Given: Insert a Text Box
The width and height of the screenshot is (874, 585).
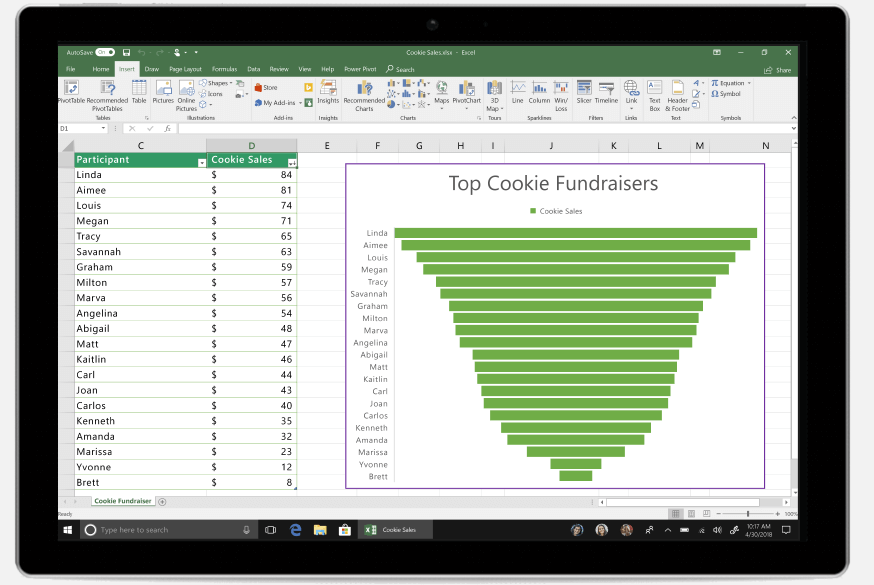Looking at the screenshot, I should 654,95.
